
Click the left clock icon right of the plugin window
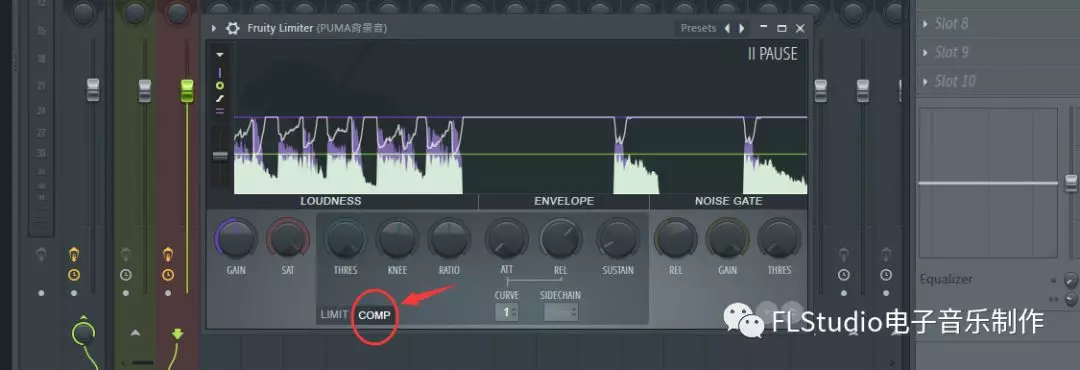coord(844,275)
